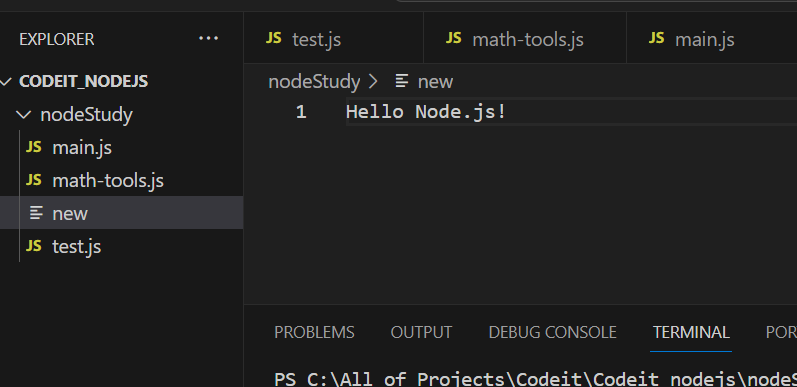Click the EXPLORER panel title
The height and width of the screenshot is (387, 797).
pos(56,39)
